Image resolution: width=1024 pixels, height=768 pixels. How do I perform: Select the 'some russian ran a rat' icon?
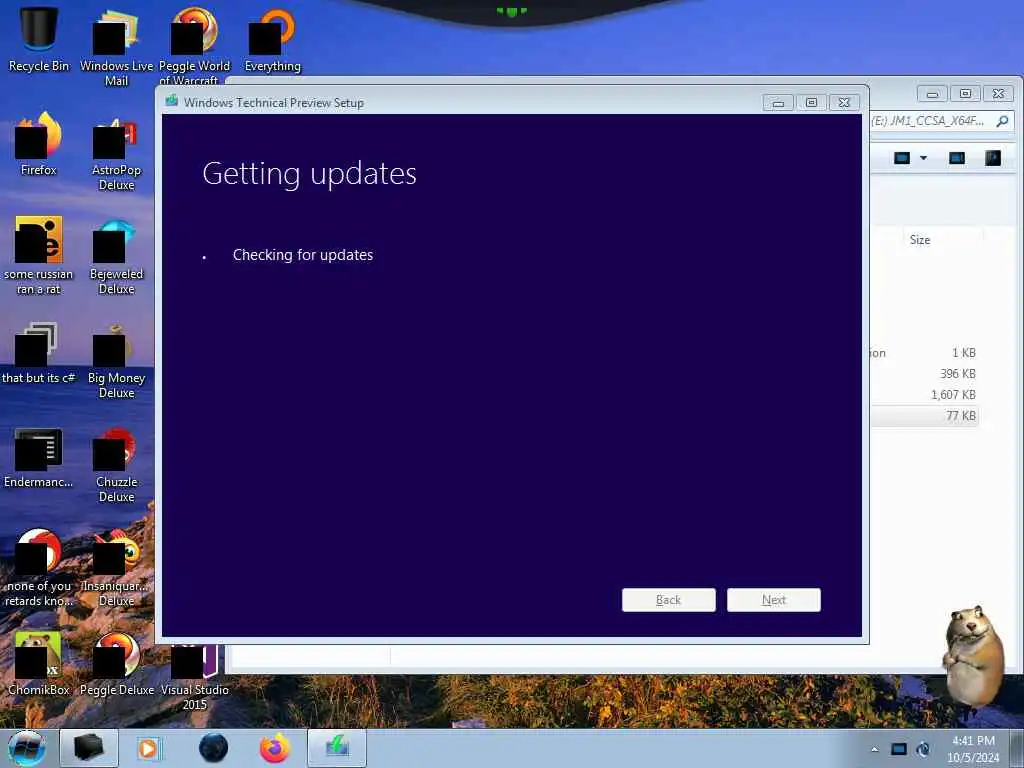pos(39,256)
